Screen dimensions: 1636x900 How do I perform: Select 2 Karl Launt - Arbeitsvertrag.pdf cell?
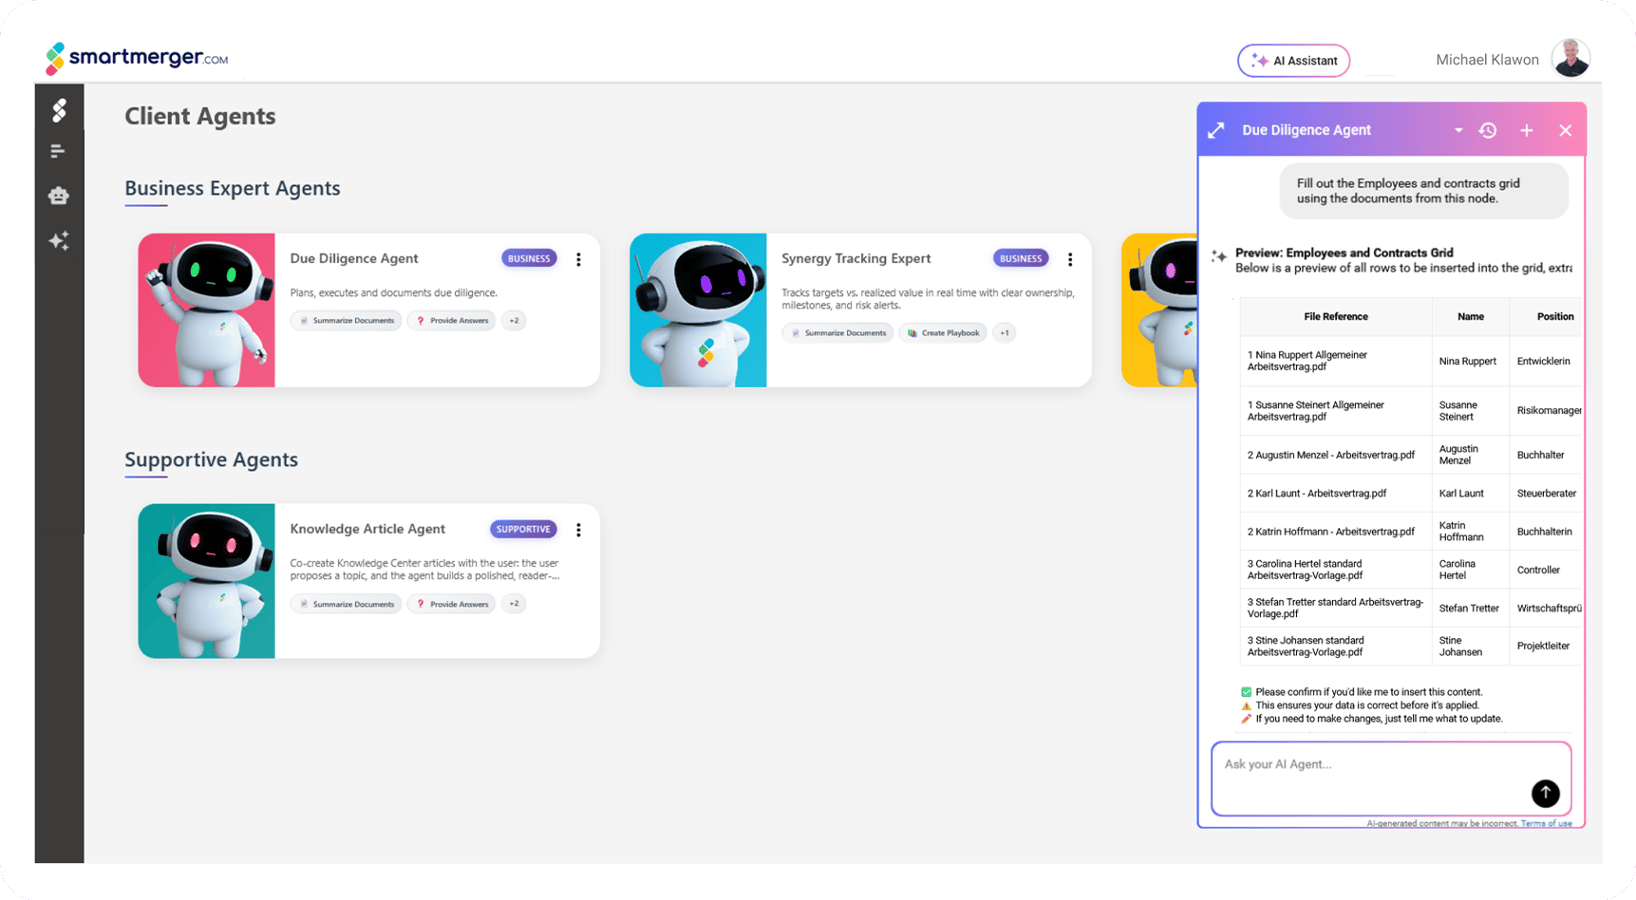point(1336,493)
